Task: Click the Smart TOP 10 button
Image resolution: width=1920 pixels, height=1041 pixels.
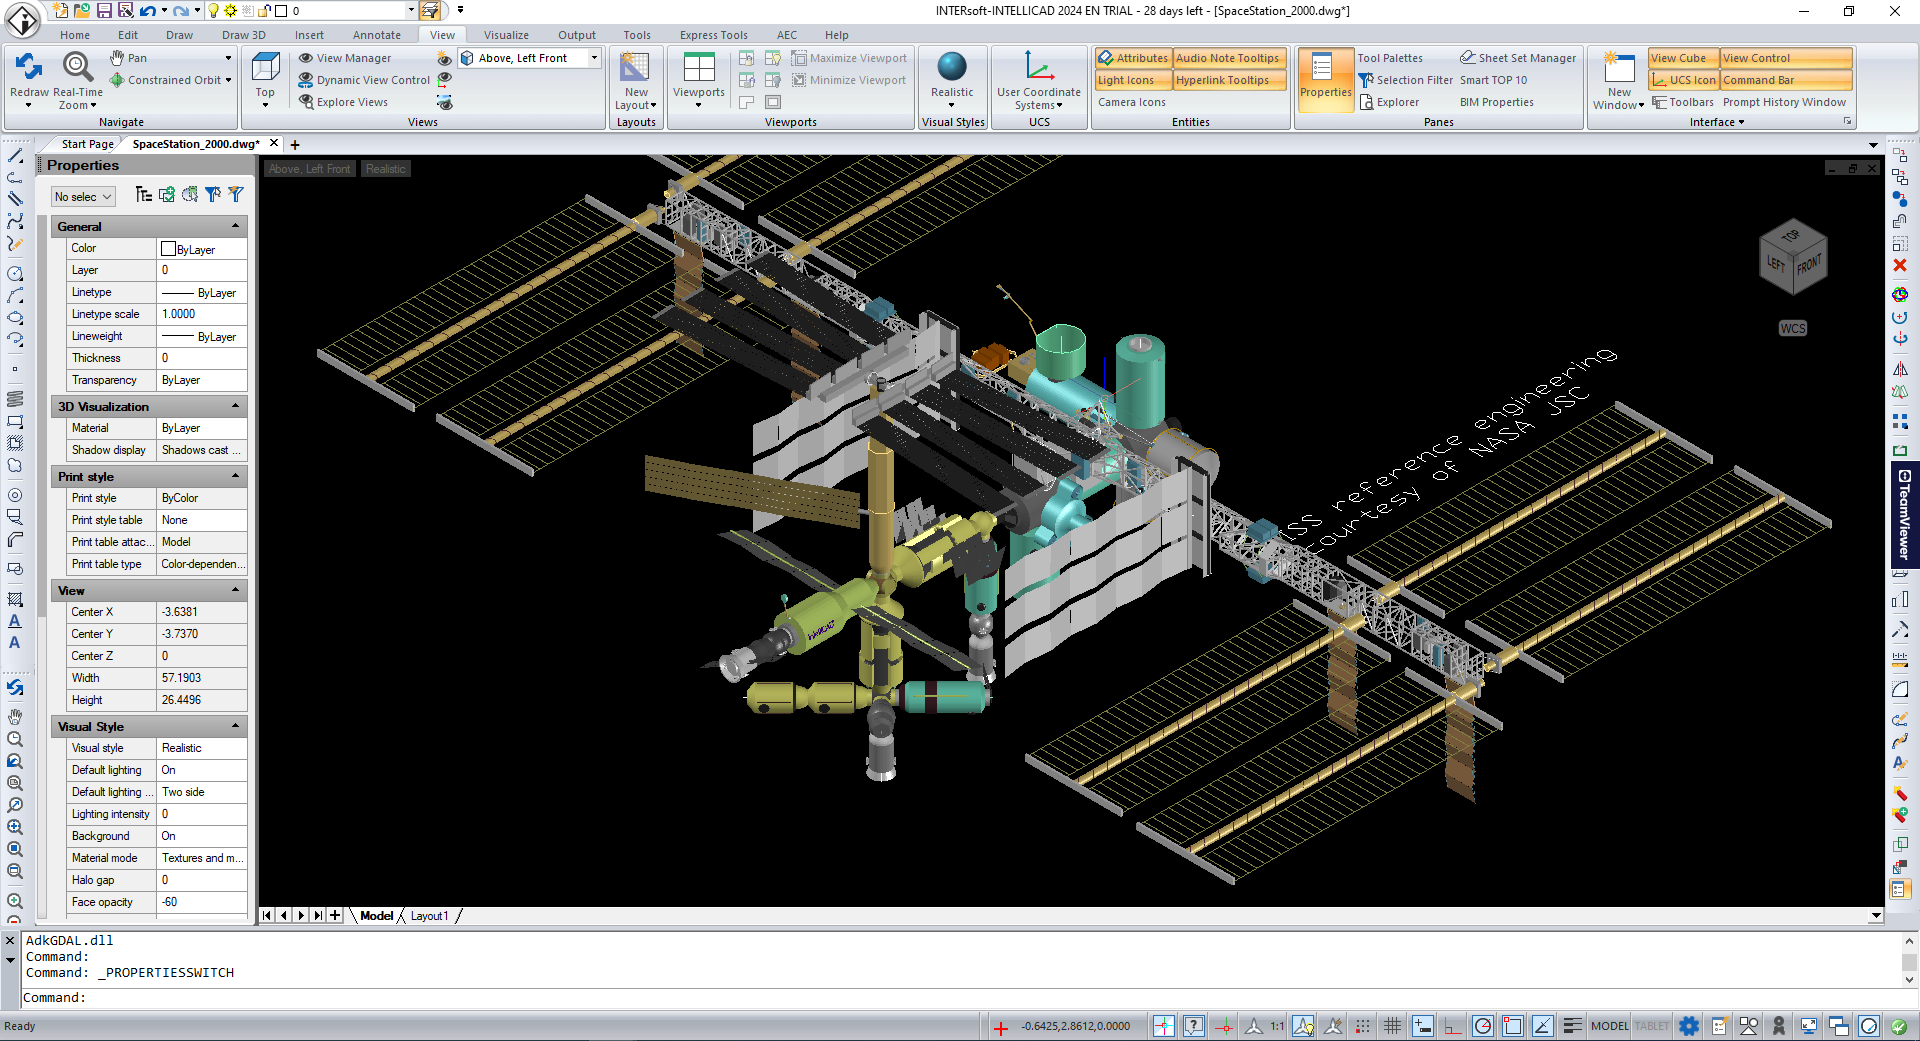Action: (x=1494, y=79)
